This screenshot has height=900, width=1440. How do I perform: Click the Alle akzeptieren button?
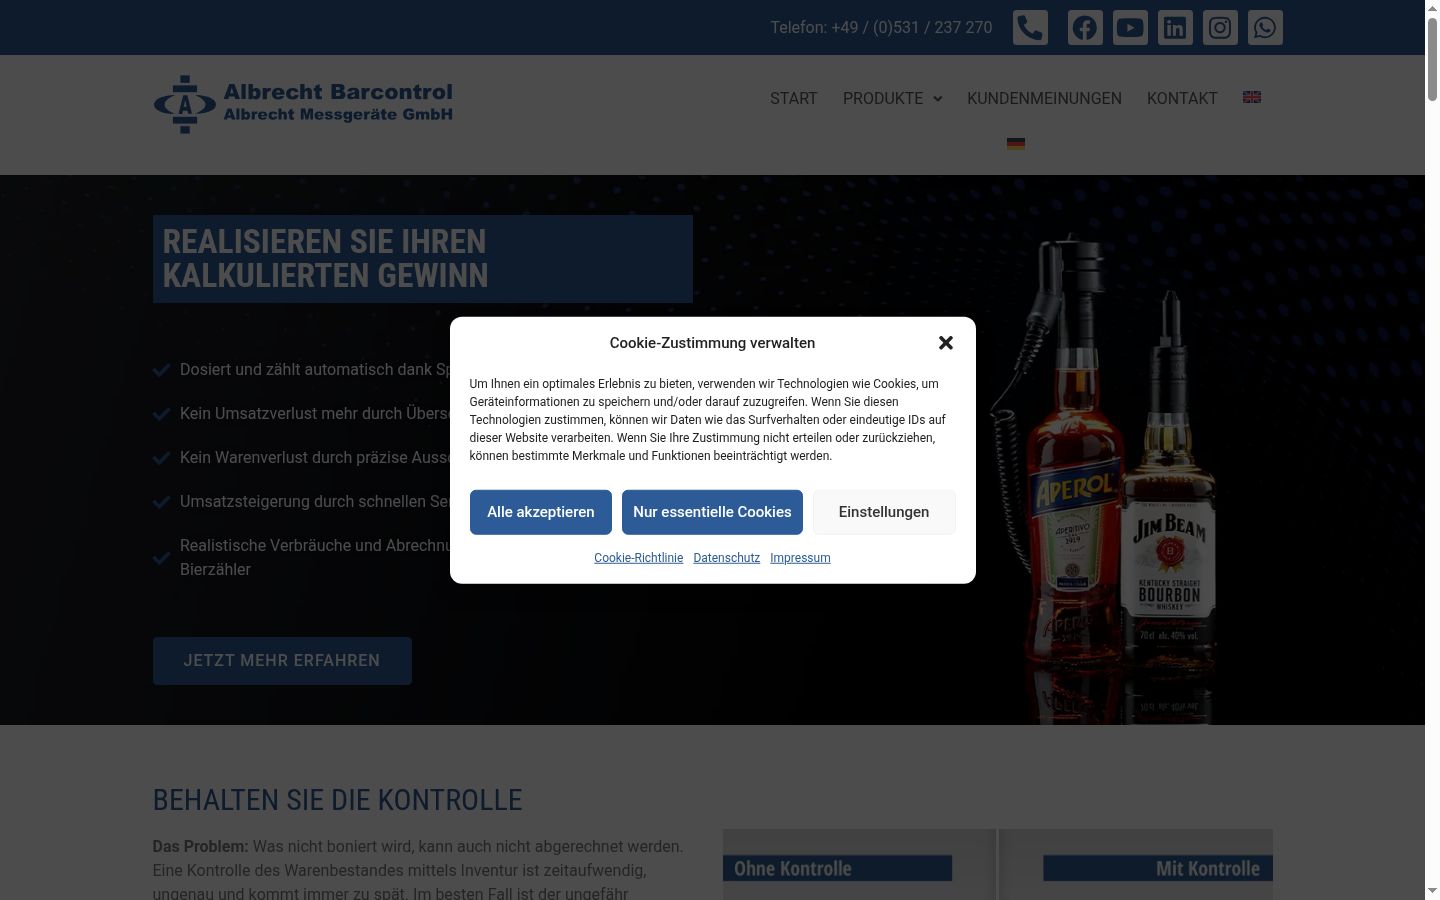541,512
